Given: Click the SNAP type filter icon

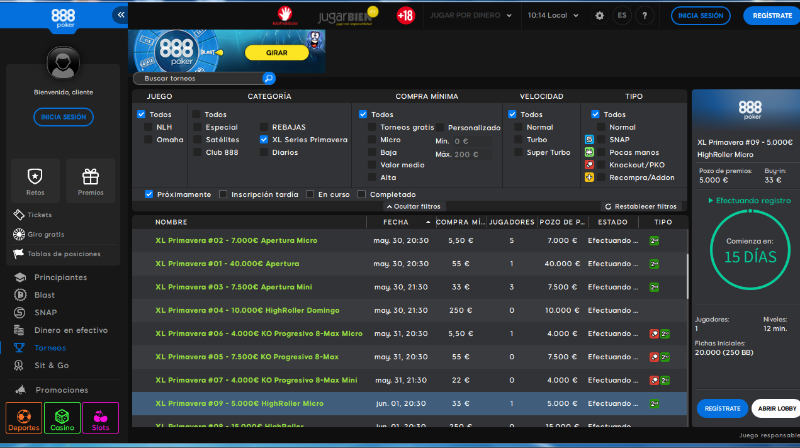Looking at the screenshot, I should (589, 139).
